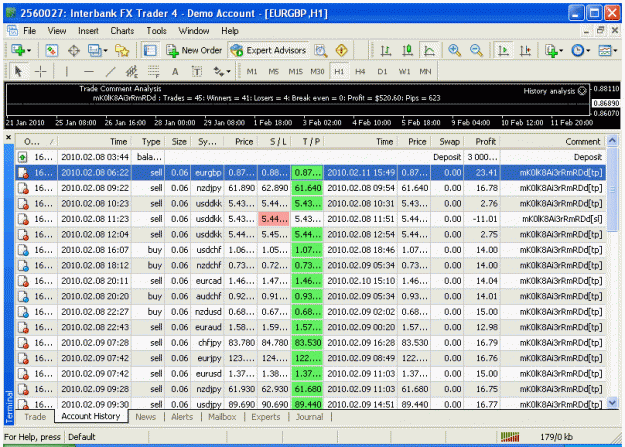625x447 pixels.
Task: Switch to M30 timeframe
Action: pos(317,71)
